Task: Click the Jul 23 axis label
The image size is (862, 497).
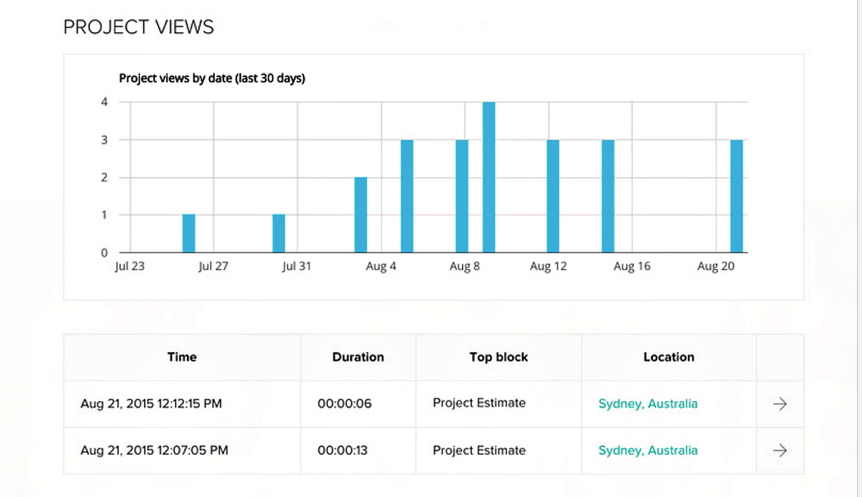Action: click(x=130, y=266)
